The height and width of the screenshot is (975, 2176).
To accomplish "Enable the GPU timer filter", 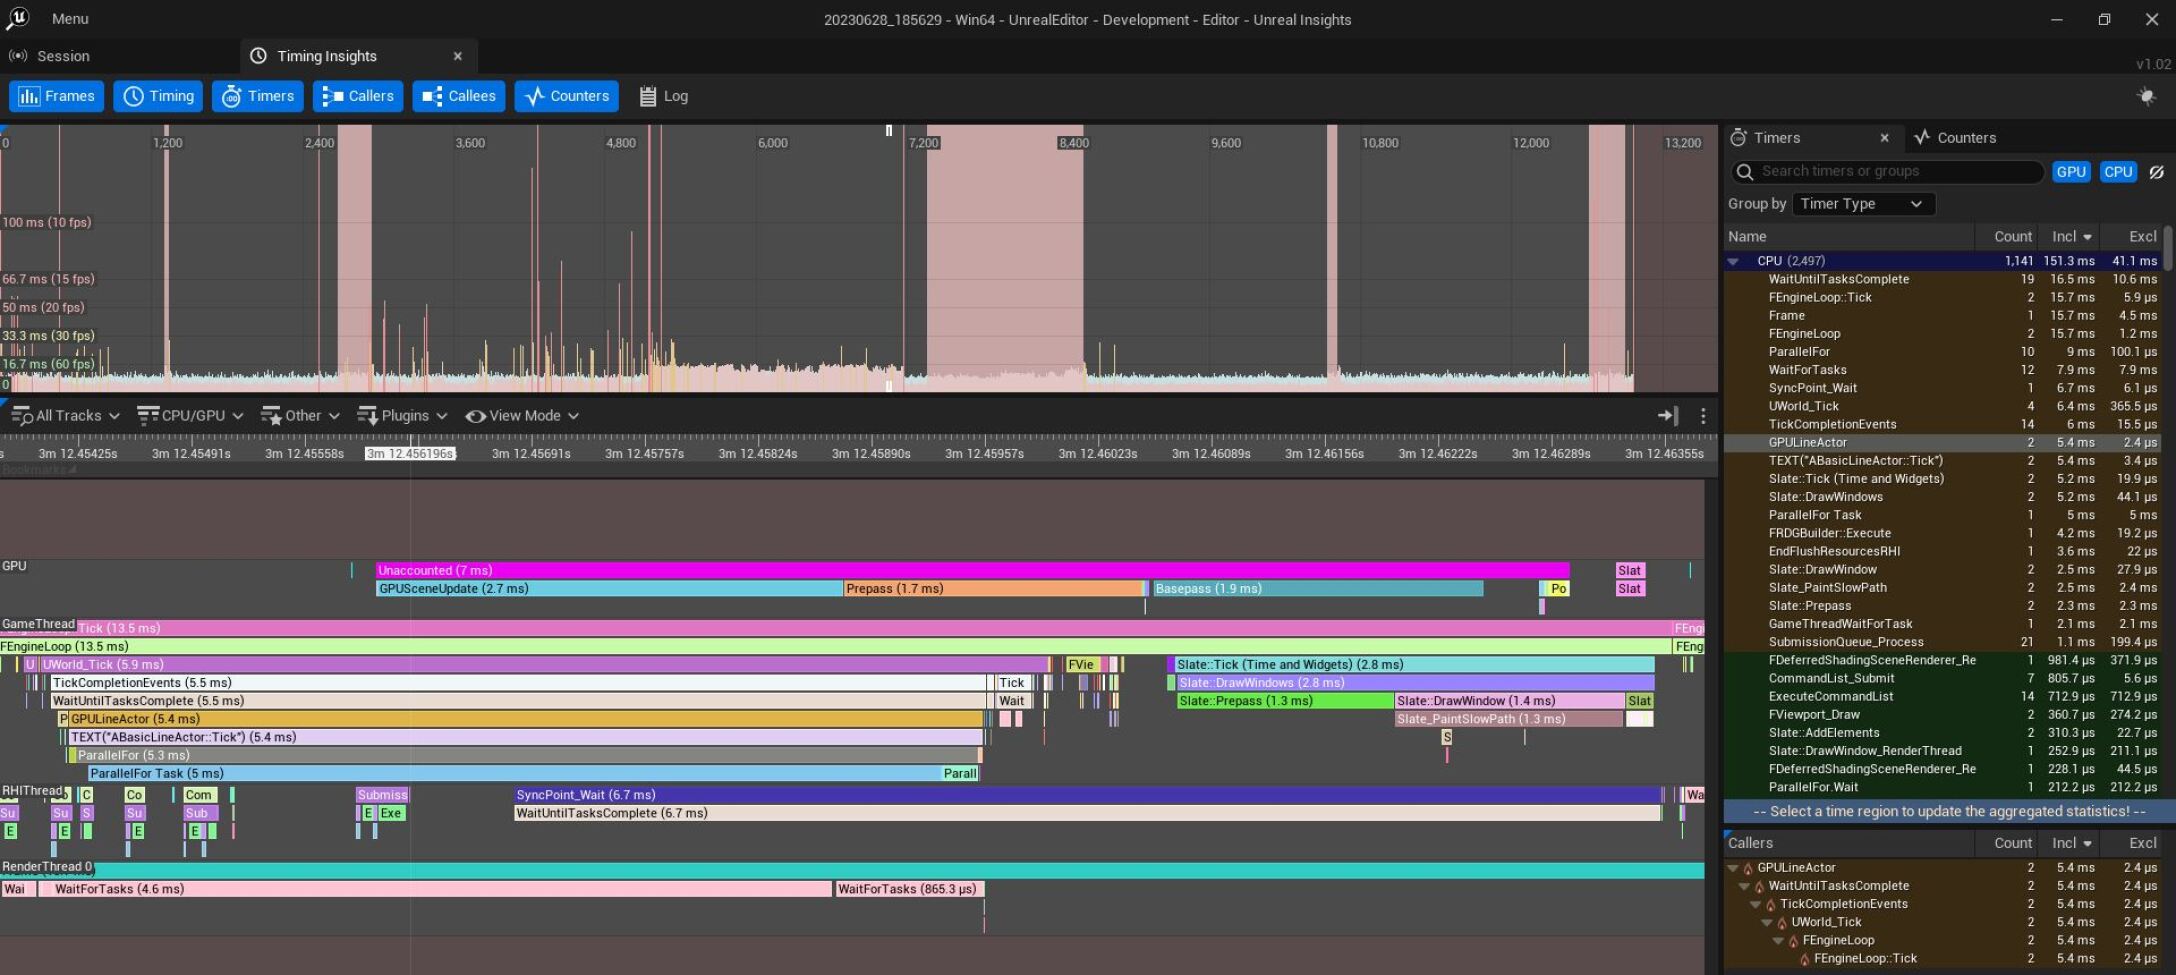I will [2071, 172].
